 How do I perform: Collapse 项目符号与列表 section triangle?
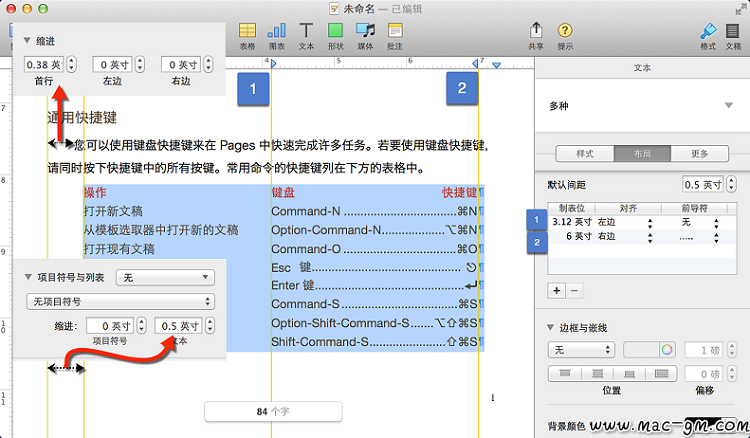click(28, 277)
